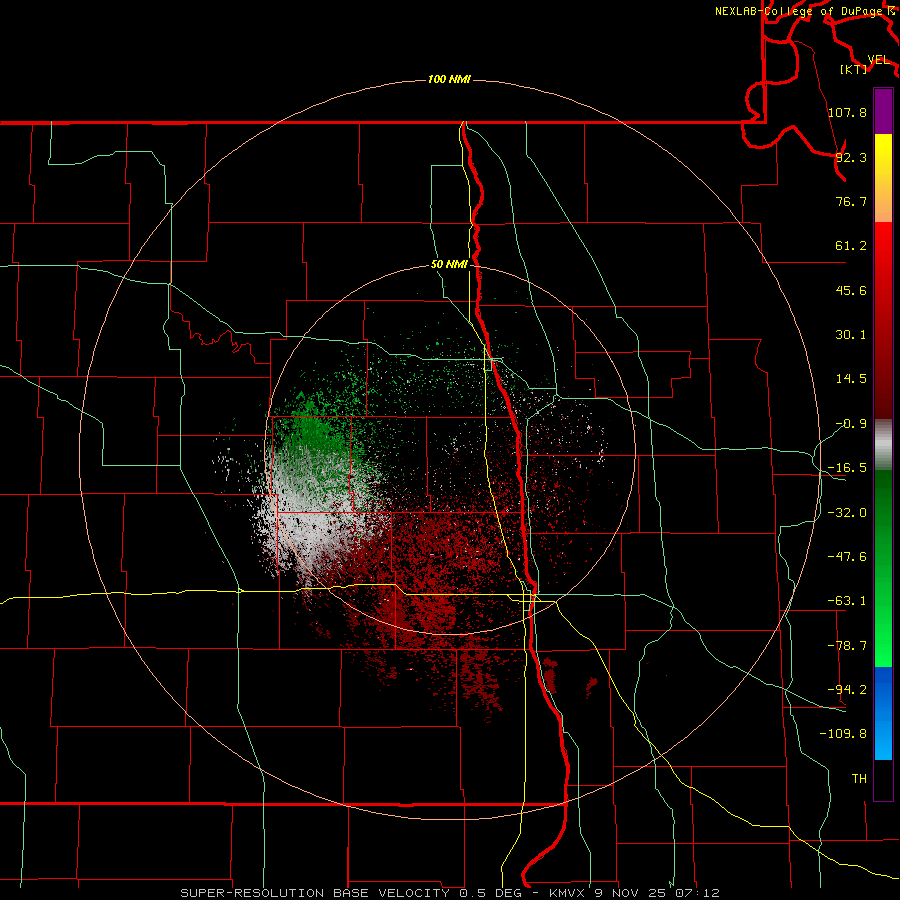Select the -47.6 velocity scale value

(x=847, y=557)
